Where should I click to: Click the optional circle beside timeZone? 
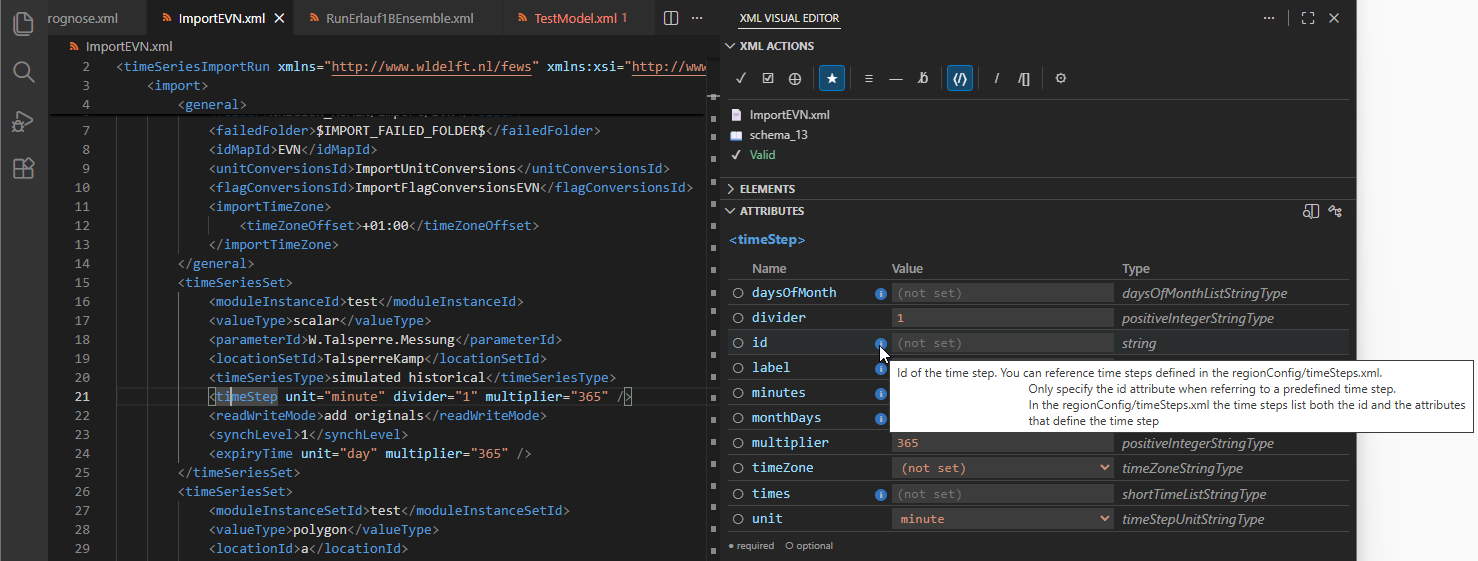738,468
